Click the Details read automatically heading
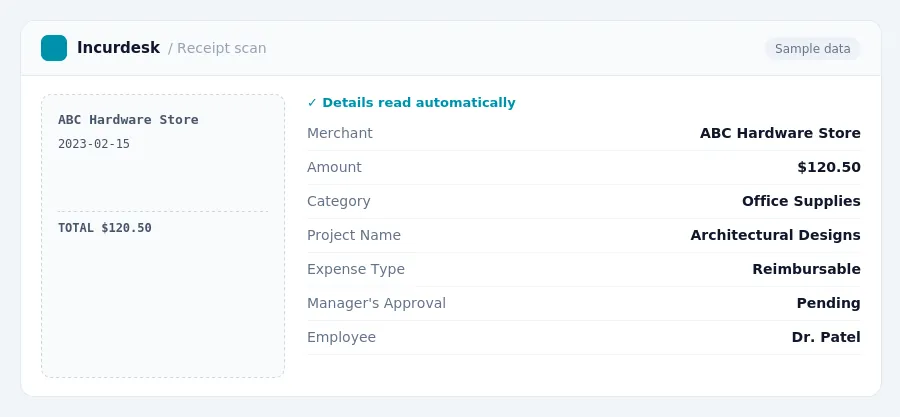900x417 pixels. [x=418, y=103]
